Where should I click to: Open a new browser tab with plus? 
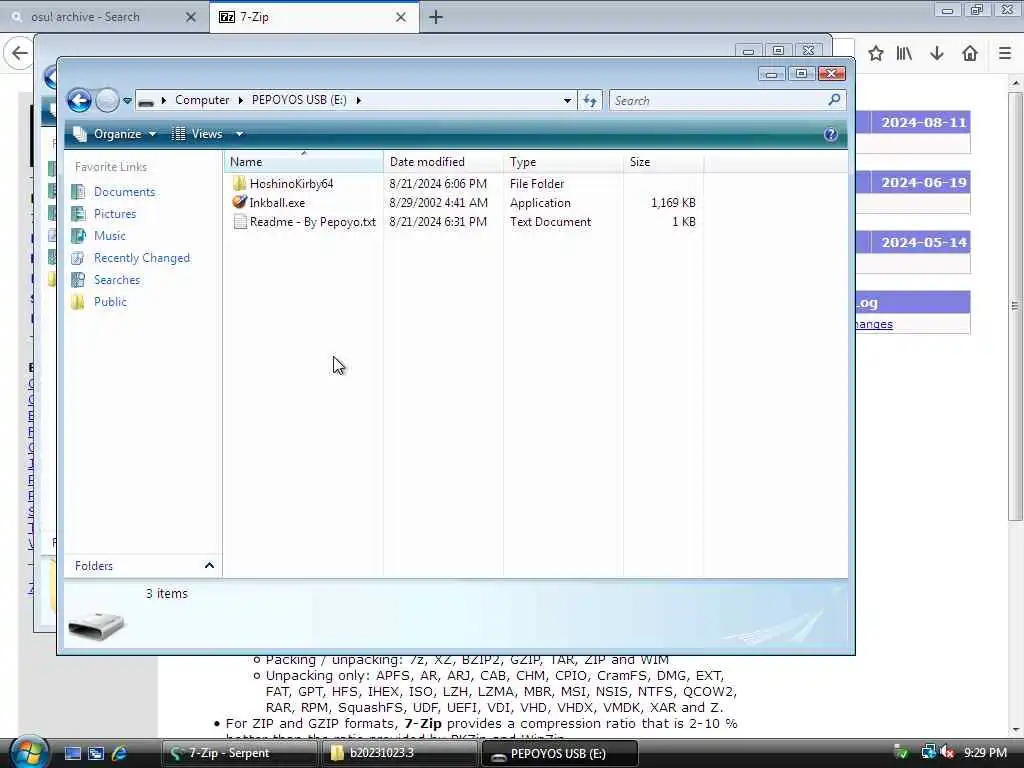click(436, 17)
